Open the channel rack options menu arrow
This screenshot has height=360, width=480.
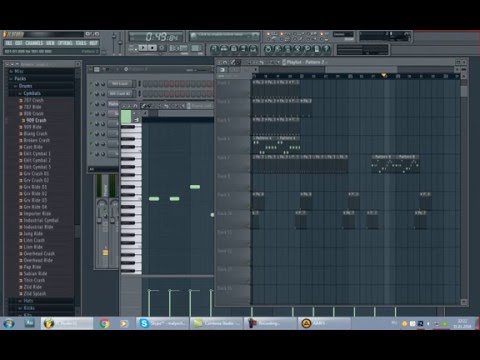click(90, 69)
